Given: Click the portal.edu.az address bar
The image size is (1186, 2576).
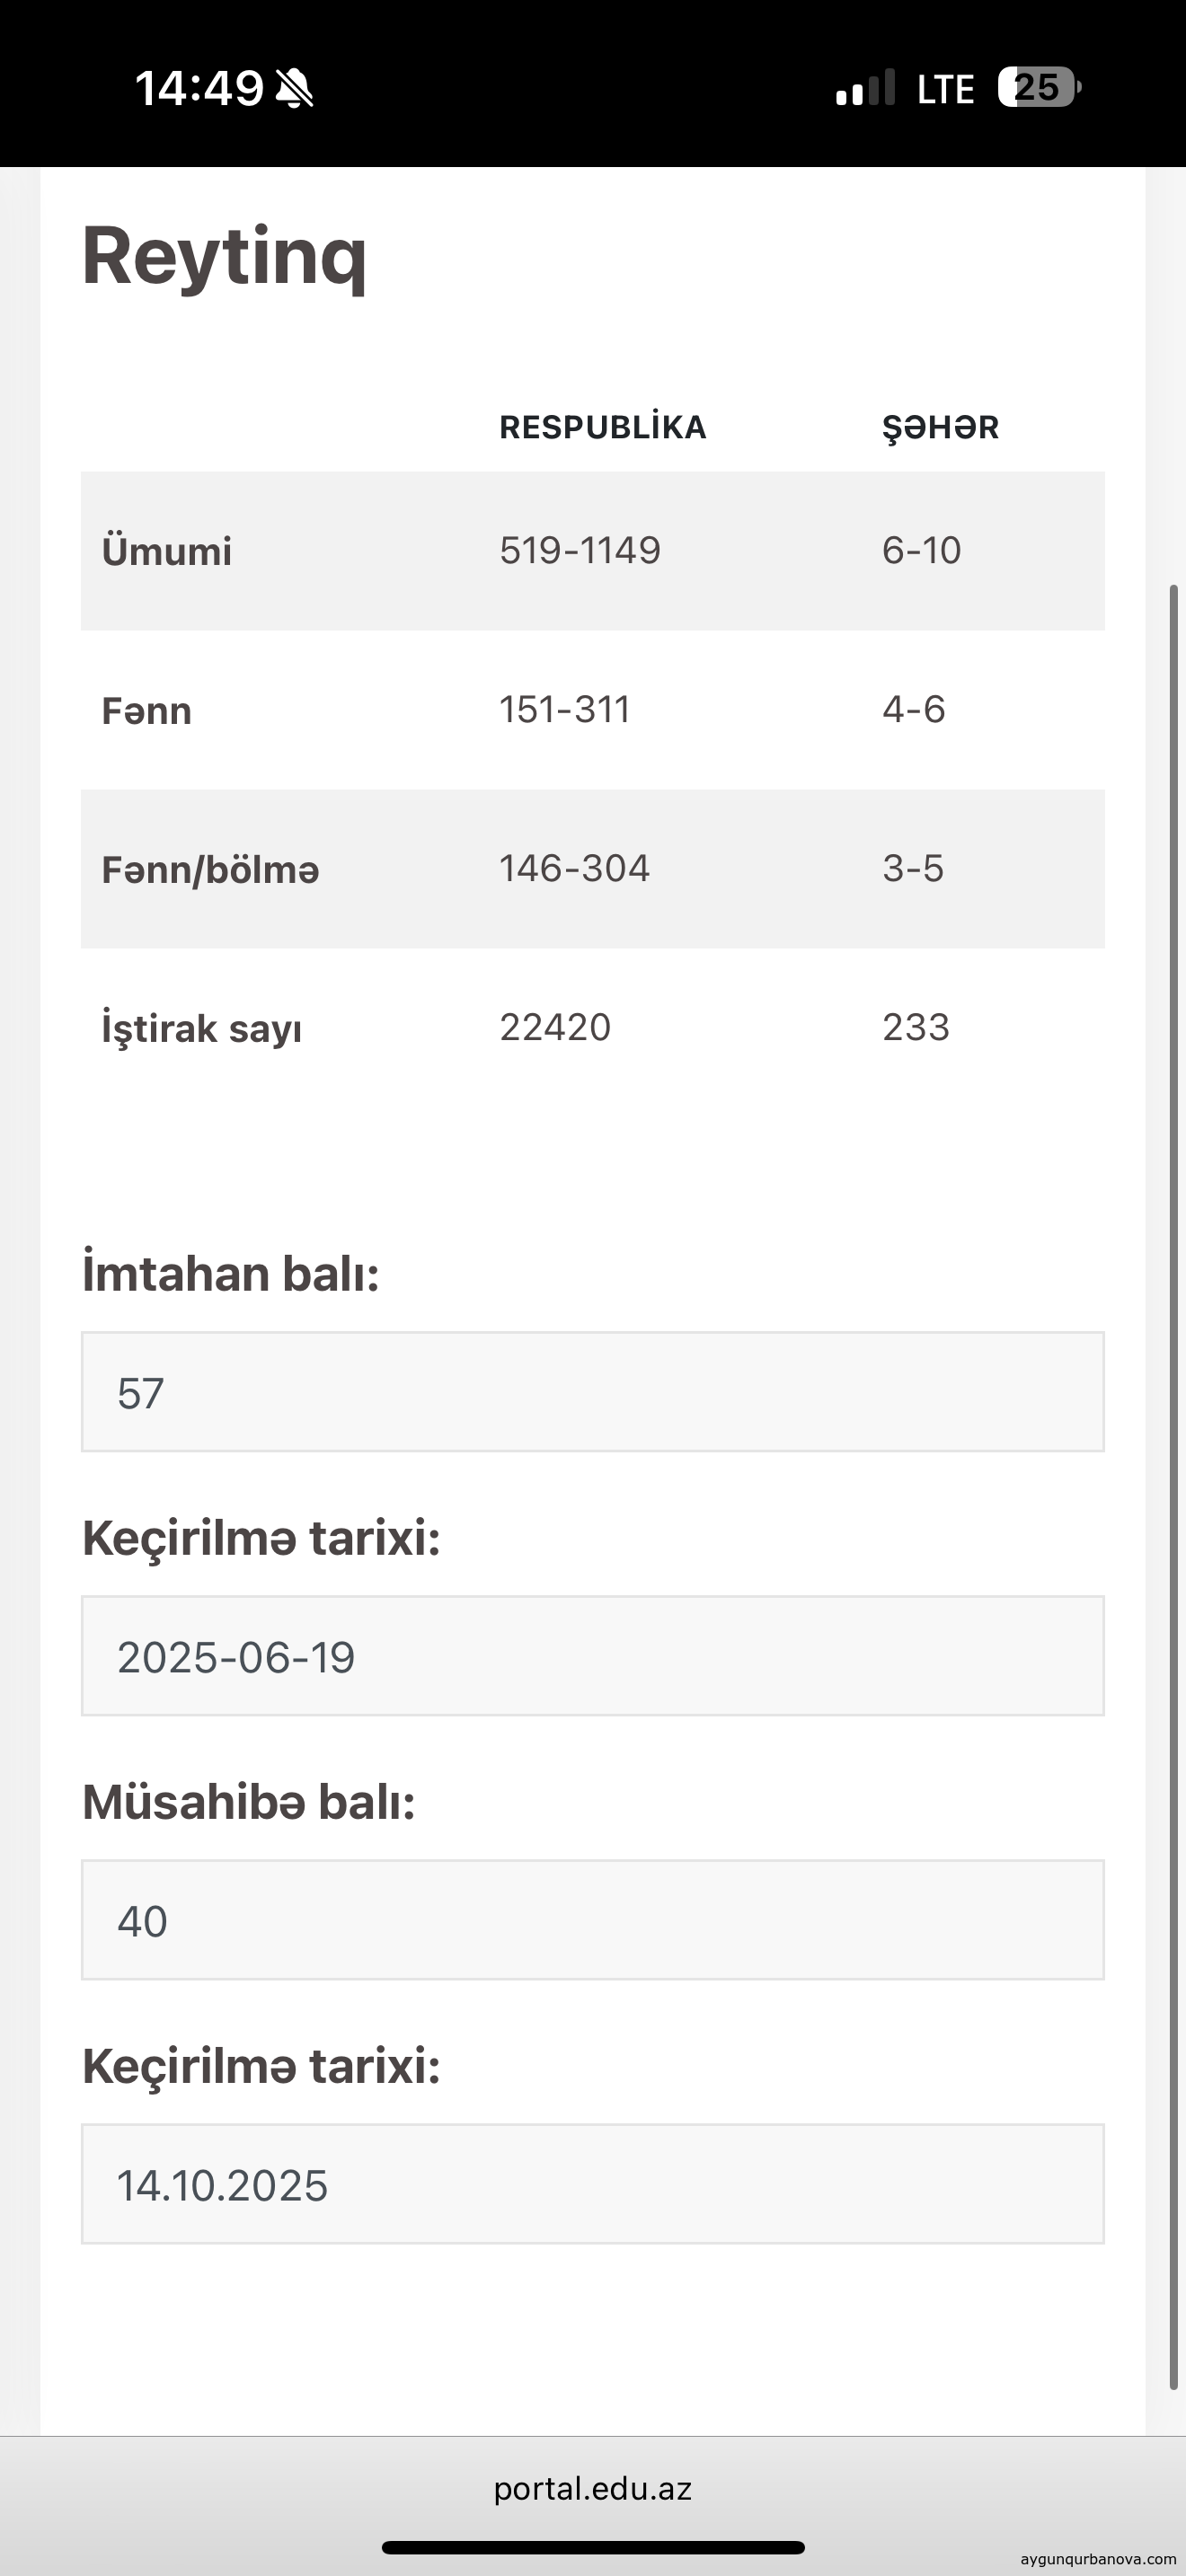Looking at the screenshot, I should pyautogui.click(x=592, y=2489).
